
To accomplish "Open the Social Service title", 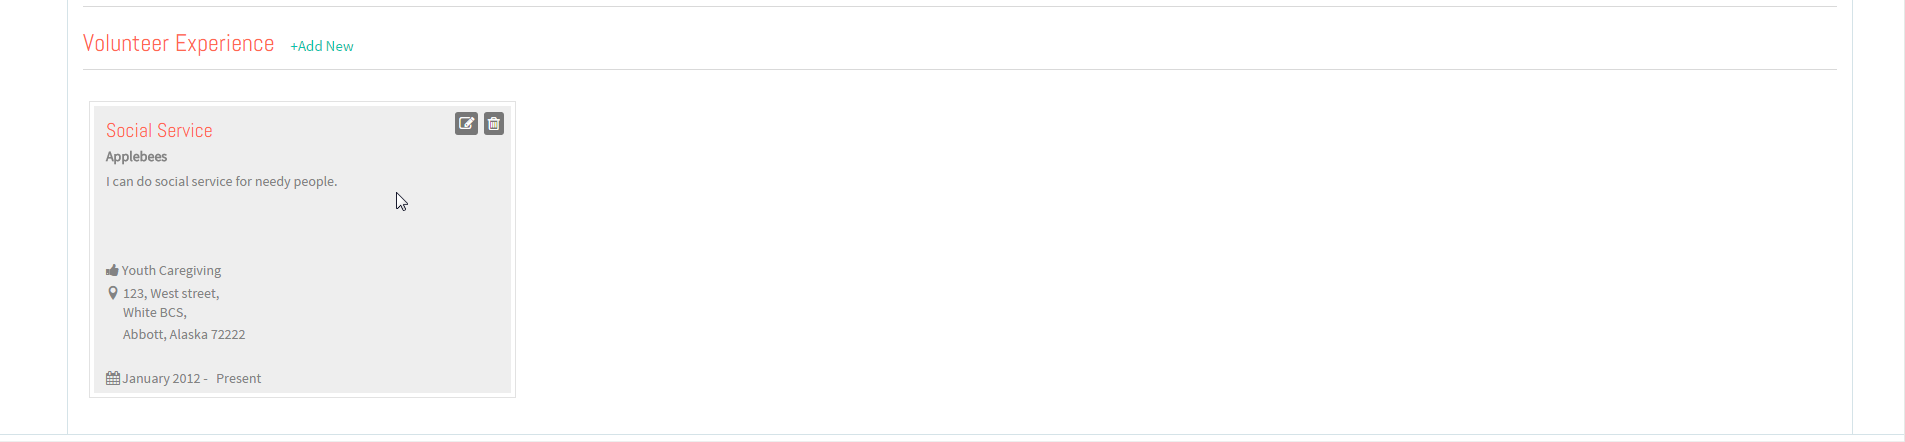I will (159, 131).
